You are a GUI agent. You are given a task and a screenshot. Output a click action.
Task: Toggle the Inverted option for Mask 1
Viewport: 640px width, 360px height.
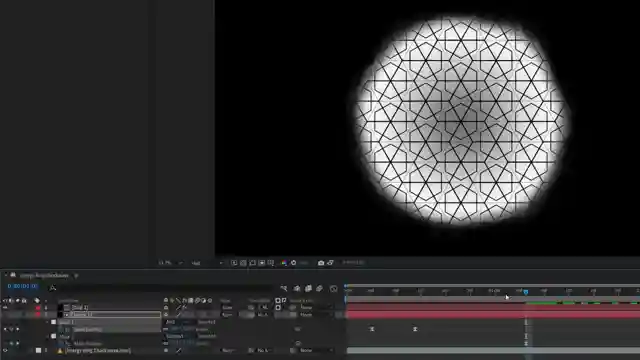[x=207, y=322]
